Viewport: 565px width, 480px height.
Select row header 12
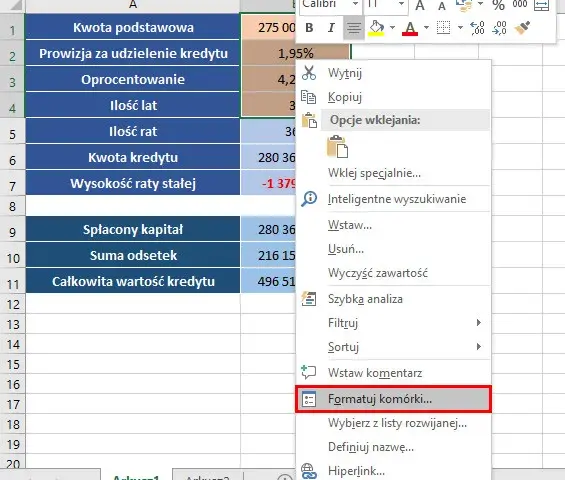tap(13, 304)
